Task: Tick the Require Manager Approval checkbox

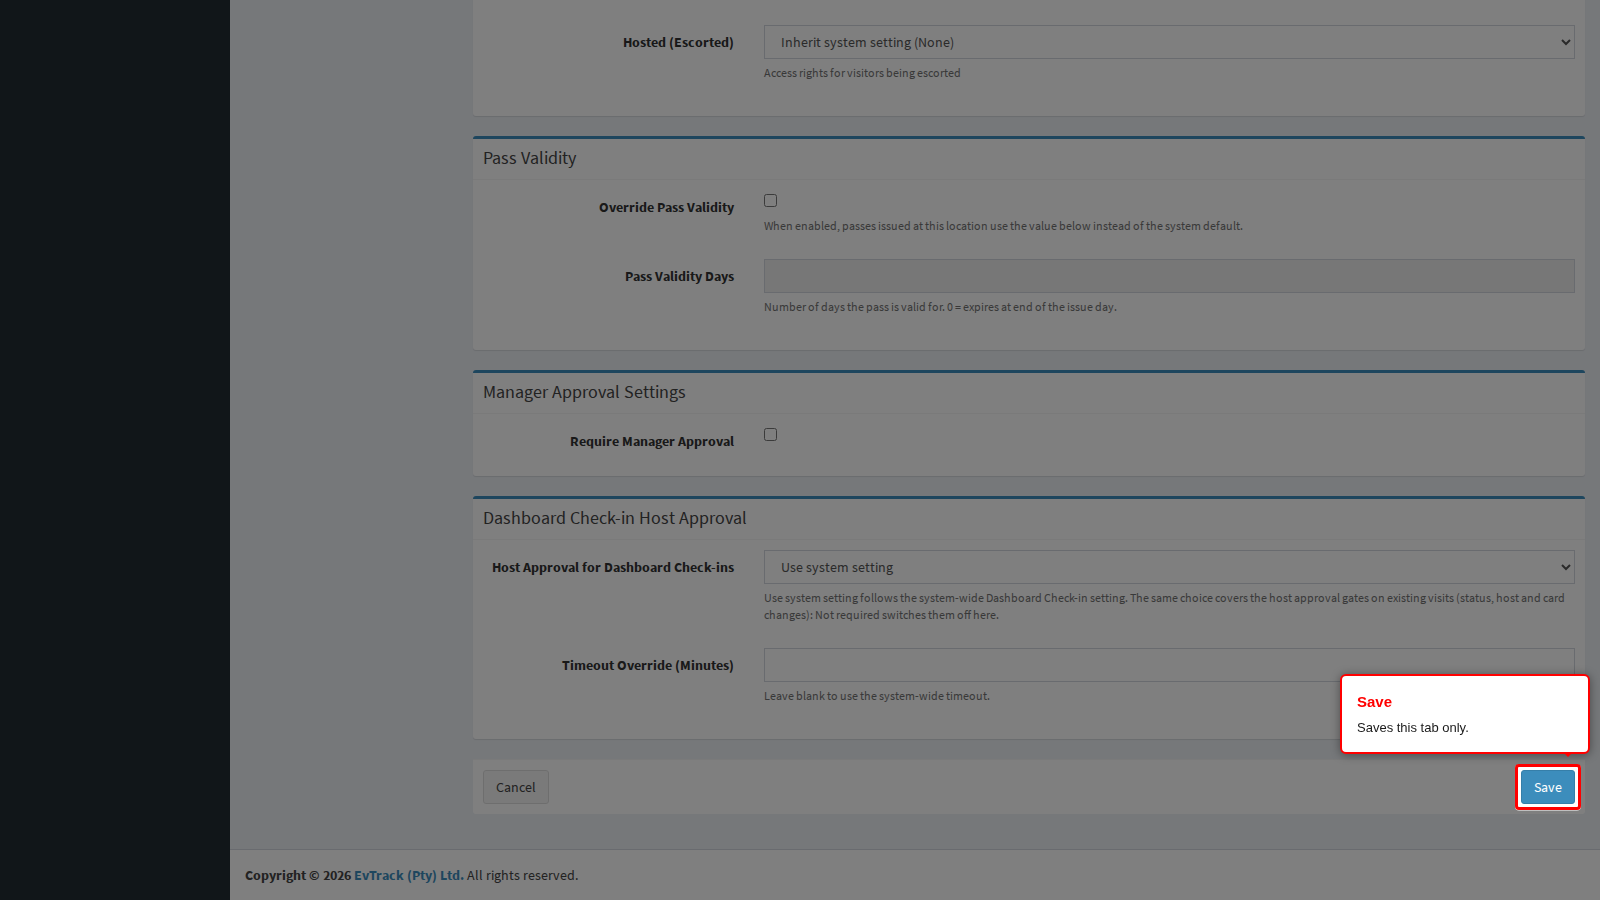Action: coord(770,434)
